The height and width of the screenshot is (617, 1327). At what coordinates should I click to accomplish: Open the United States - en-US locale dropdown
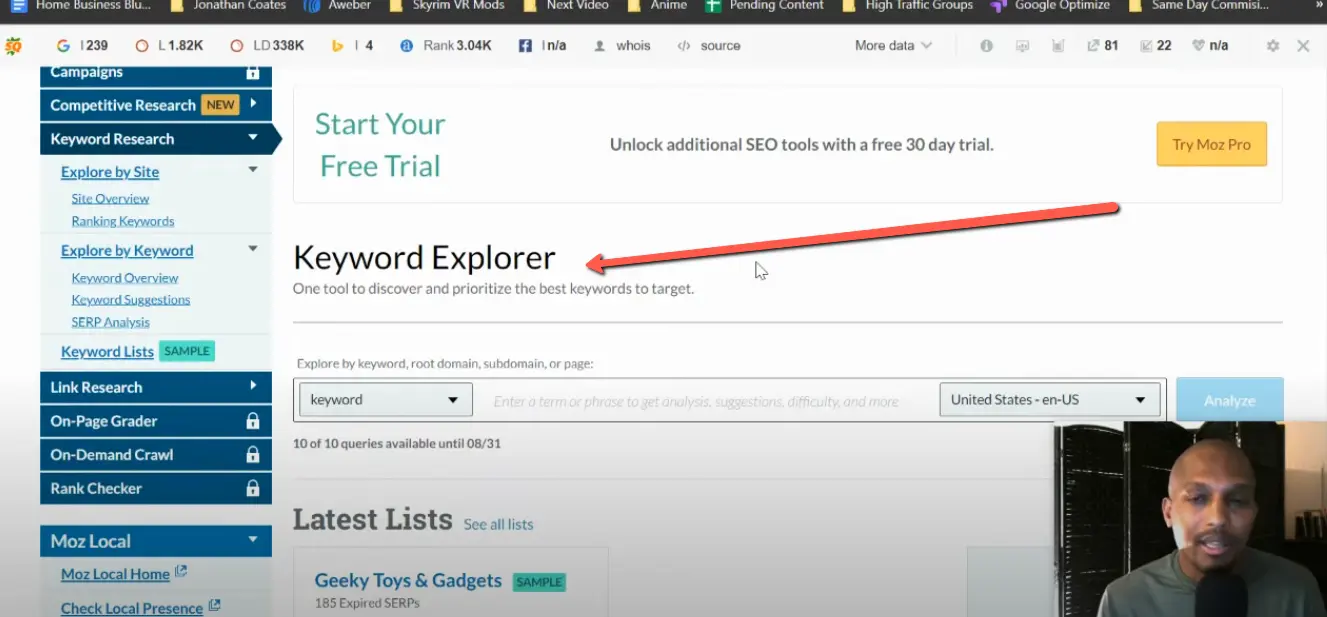click(x=1049, y=399)
